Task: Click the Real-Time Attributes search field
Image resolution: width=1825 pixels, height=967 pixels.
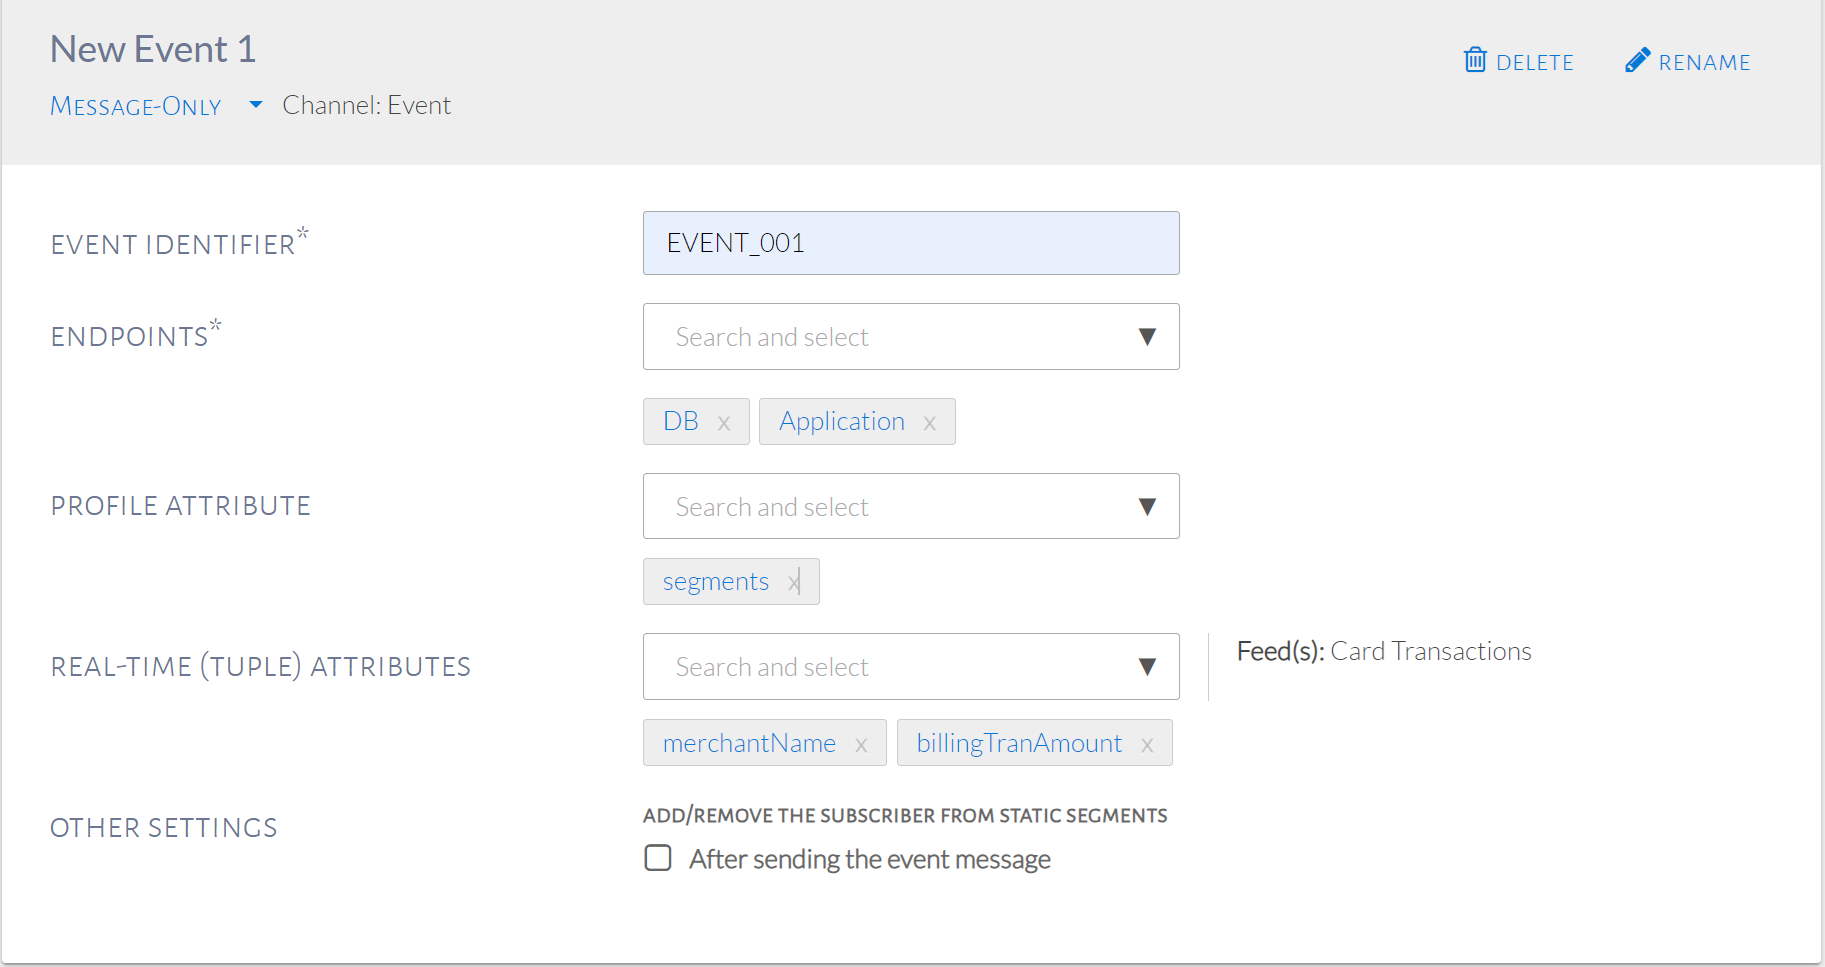Action: pos(880,667)
